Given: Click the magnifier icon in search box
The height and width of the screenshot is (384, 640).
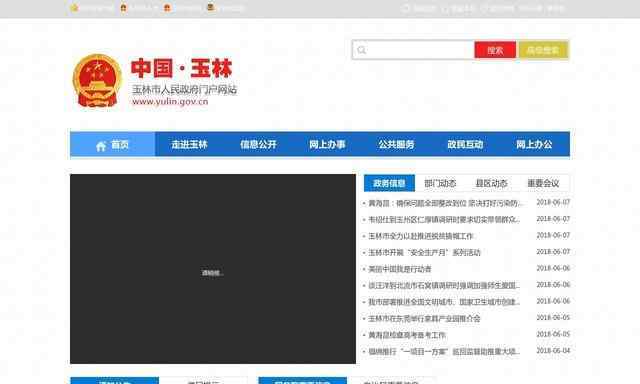Looking at the screenshot, I should click(x=361, y=50).
